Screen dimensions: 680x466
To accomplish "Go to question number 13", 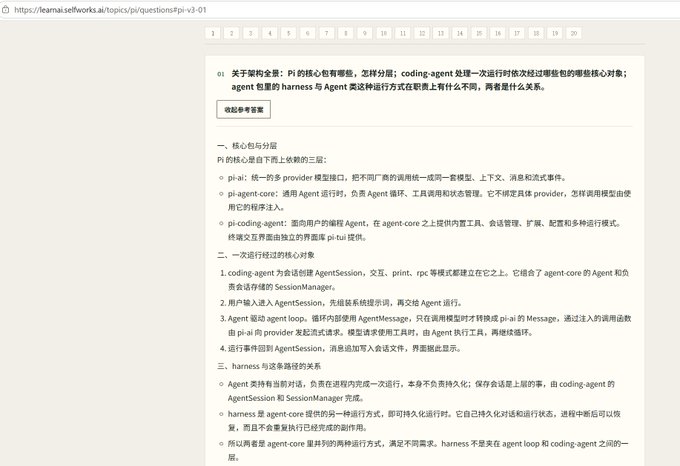I will [441, 33].
